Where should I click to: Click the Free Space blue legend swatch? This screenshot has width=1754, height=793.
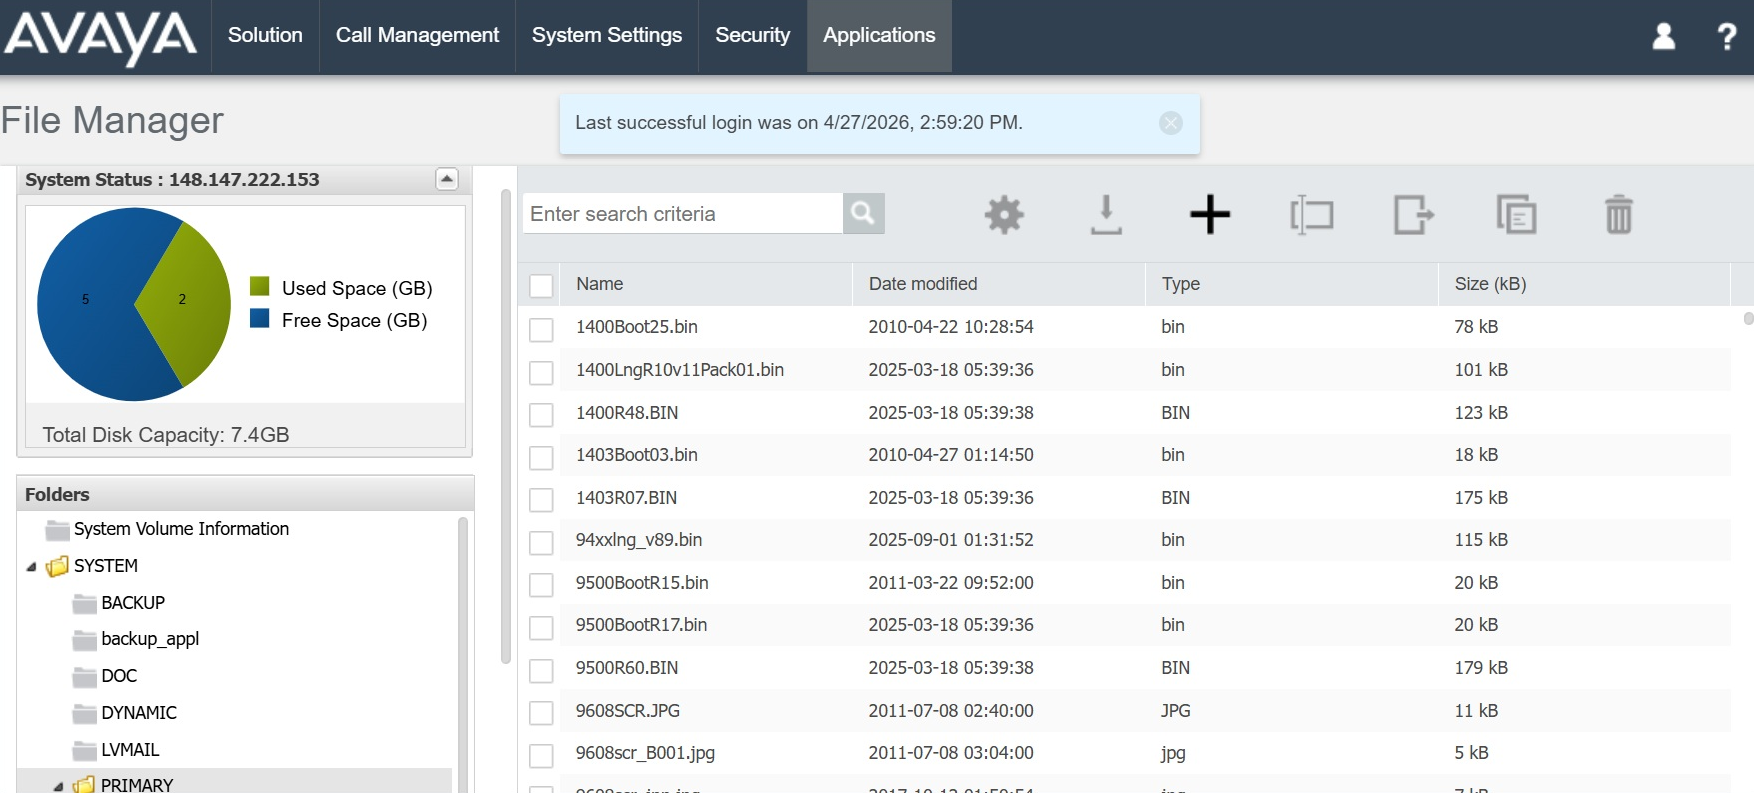(x=260, y=319)
